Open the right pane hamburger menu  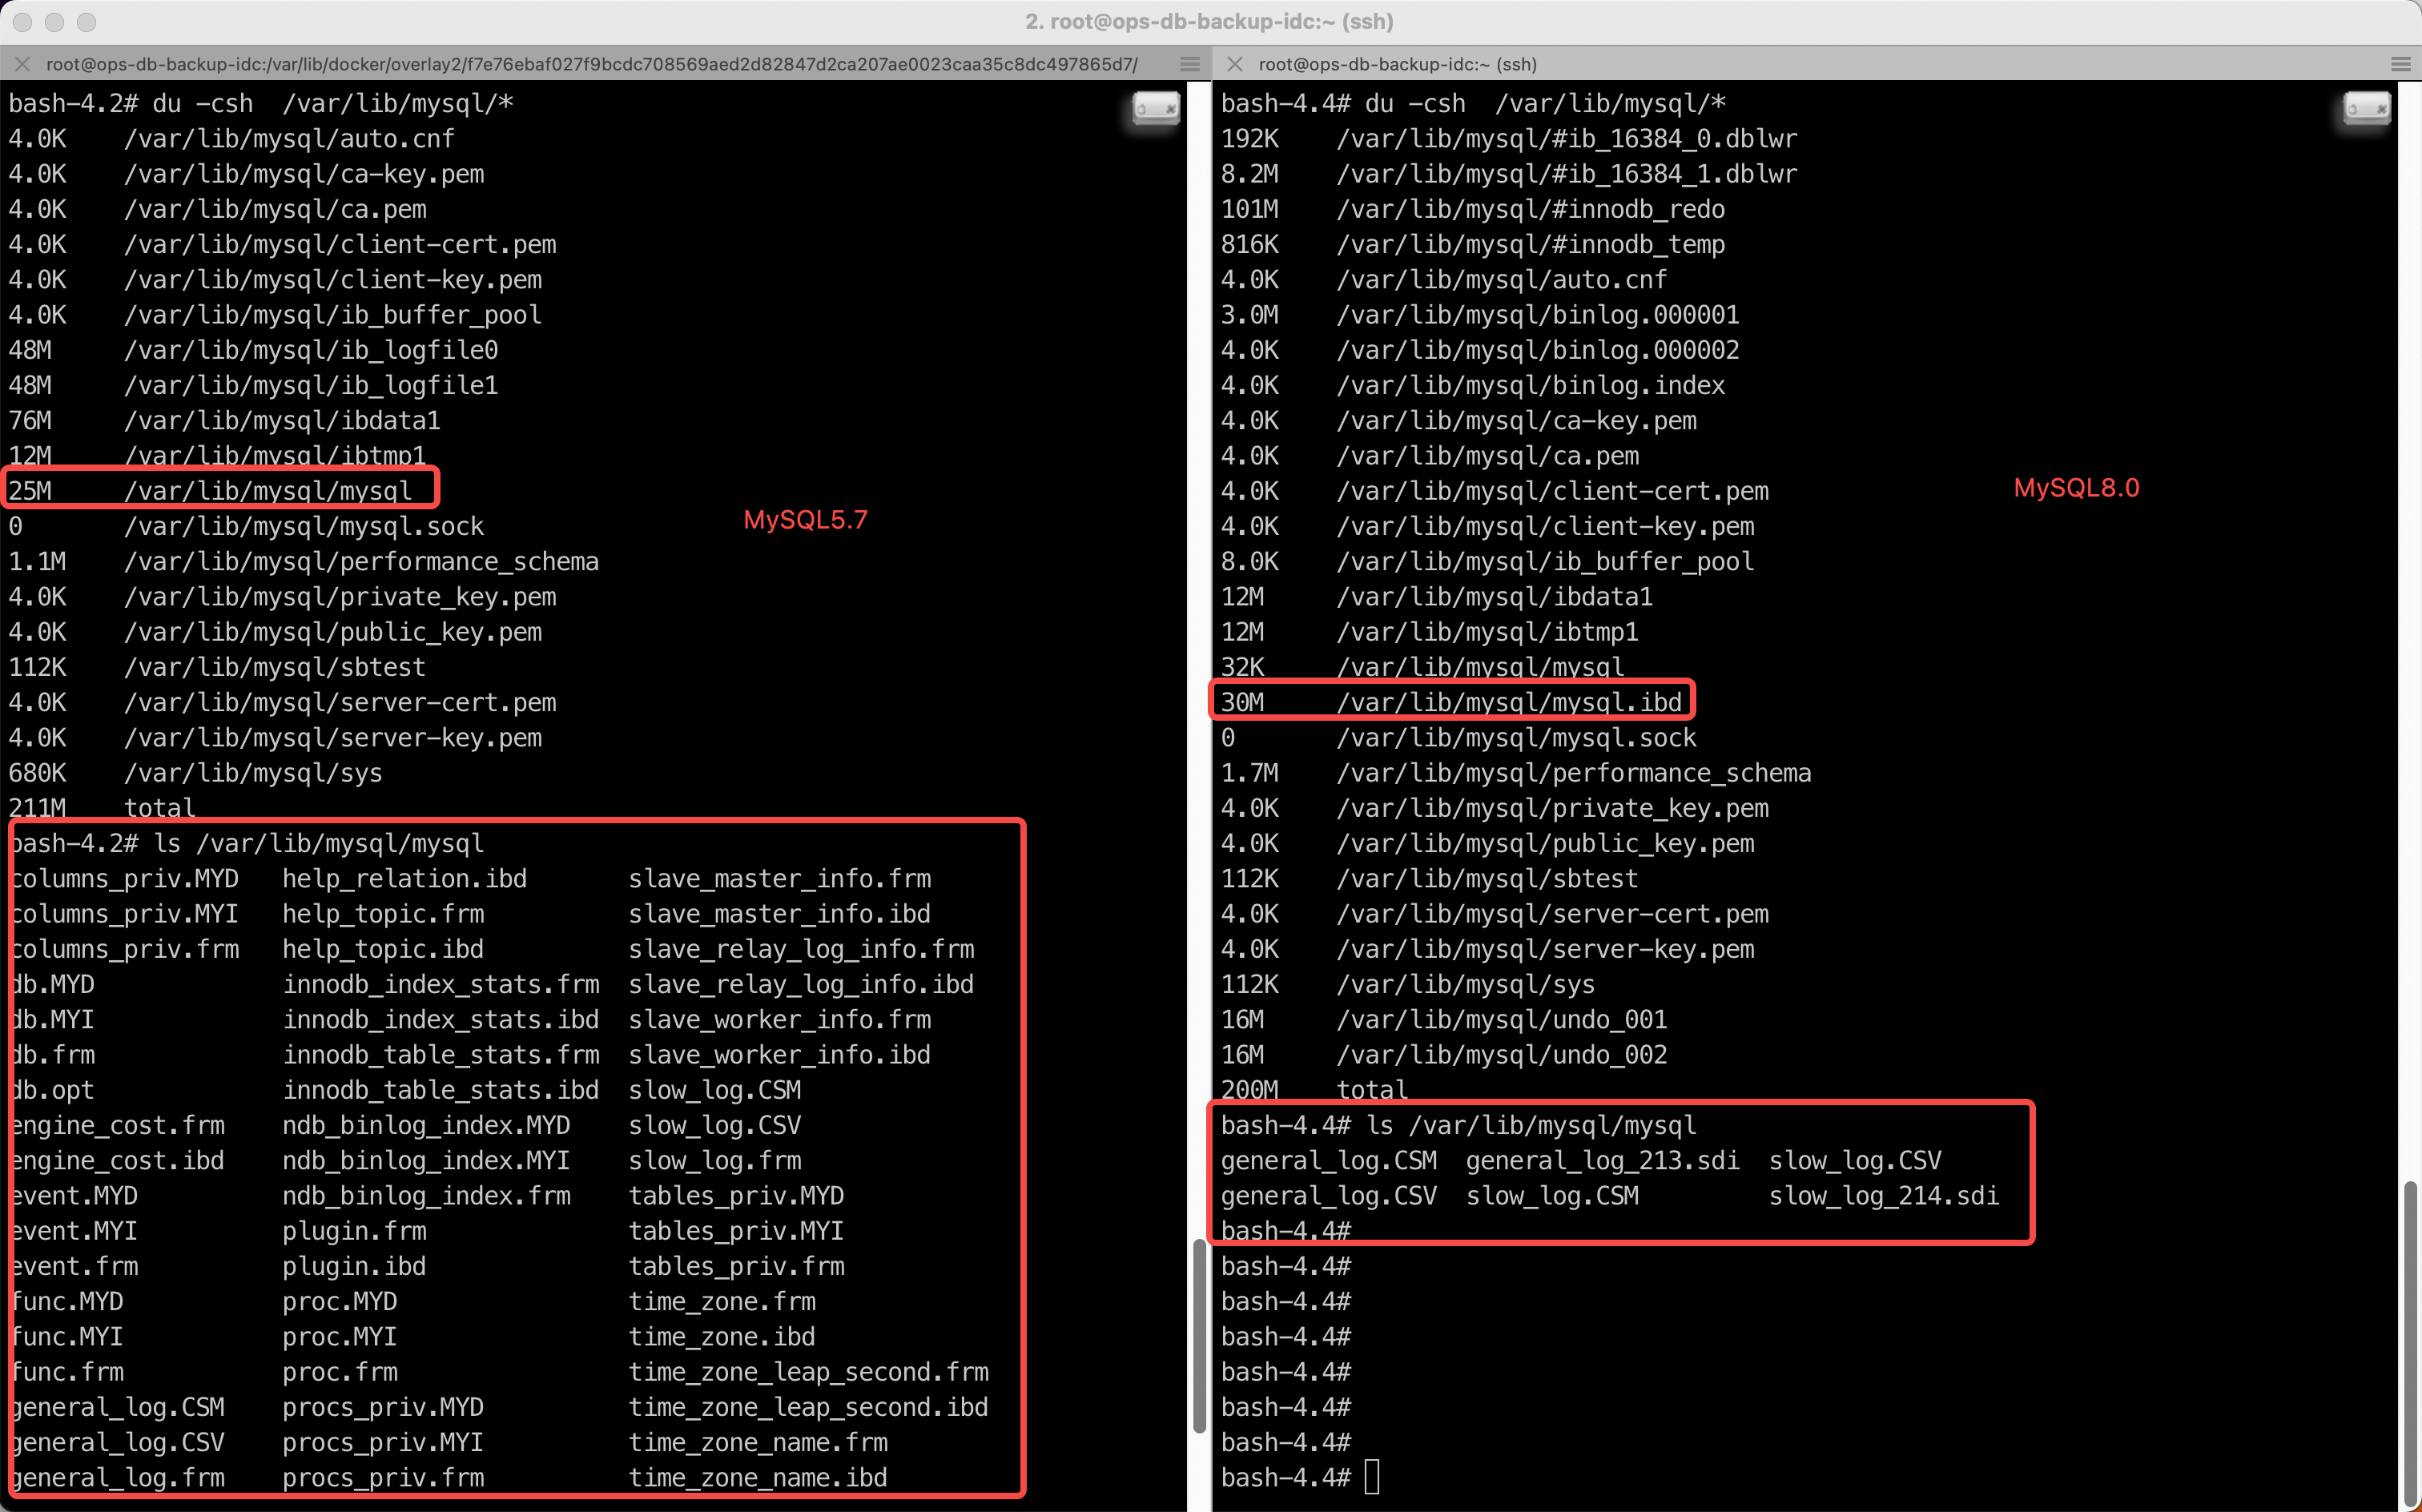point(2401,64)
